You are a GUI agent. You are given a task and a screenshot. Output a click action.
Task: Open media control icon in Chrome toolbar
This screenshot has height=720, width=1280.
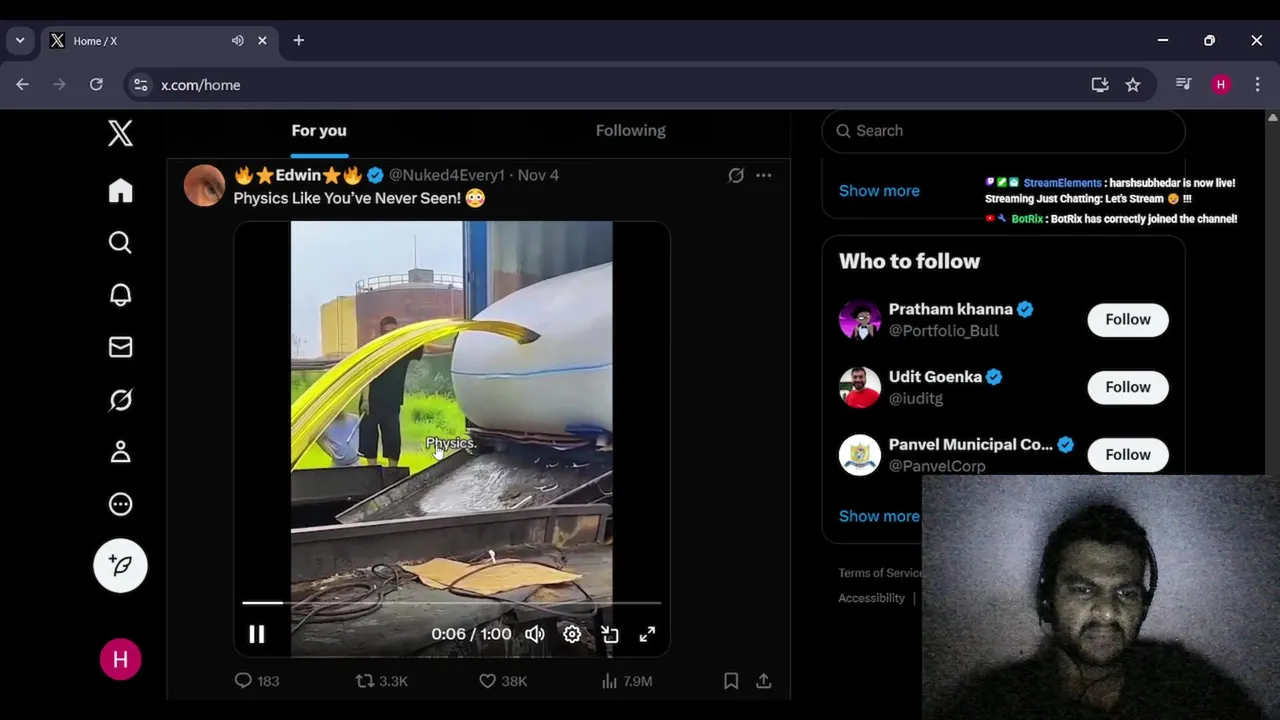click(x=1184, y=85)
